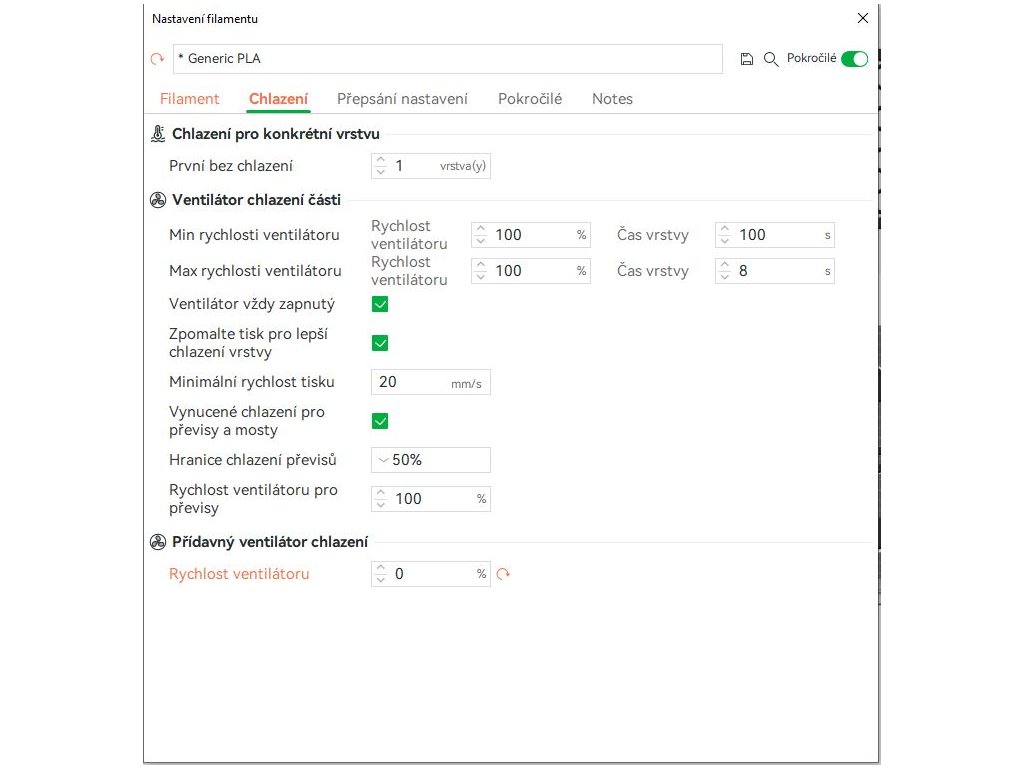Click the save preset floppy disk icon
The width and height of the screenshot is (1024, 768).
tap(746, 59)
